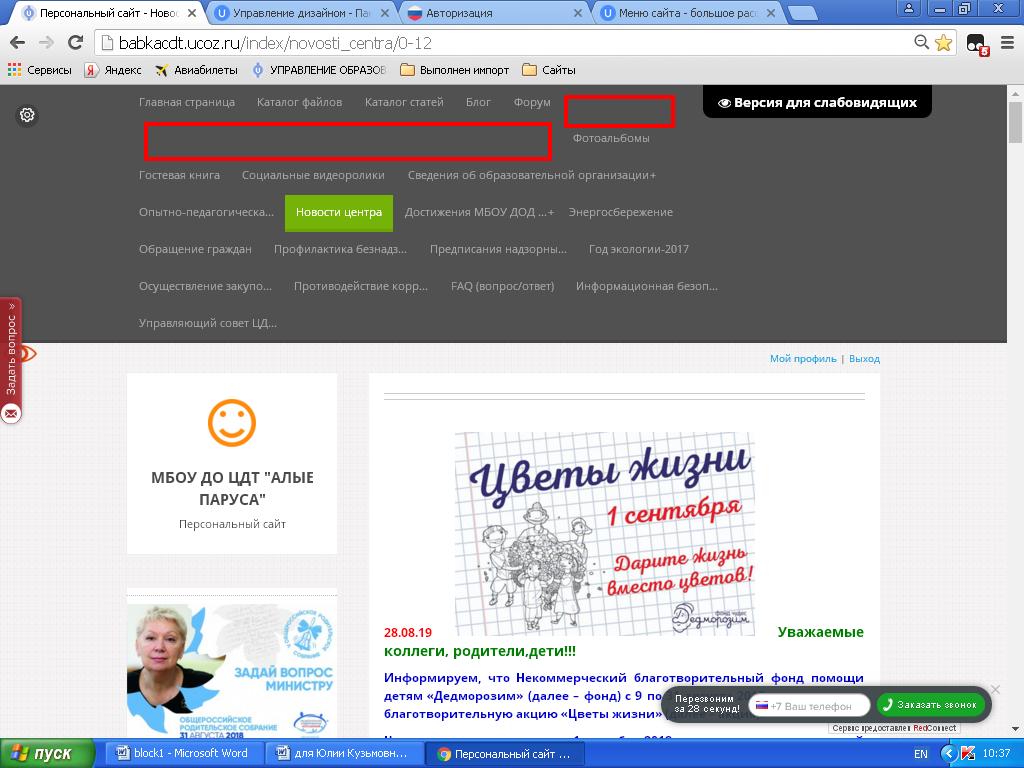Expand Достижения МБОУ ДОД ...+ submenu
The height and width of the screenshot is (768, 1024).
point(479,212)
